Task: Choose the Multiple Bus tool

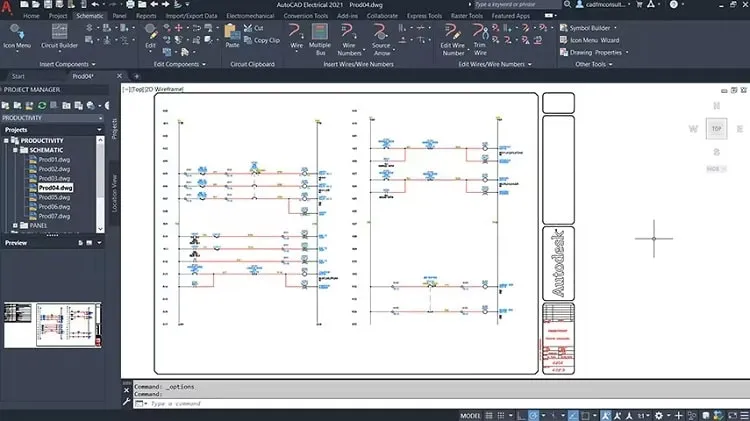Action: coord(320,39)
